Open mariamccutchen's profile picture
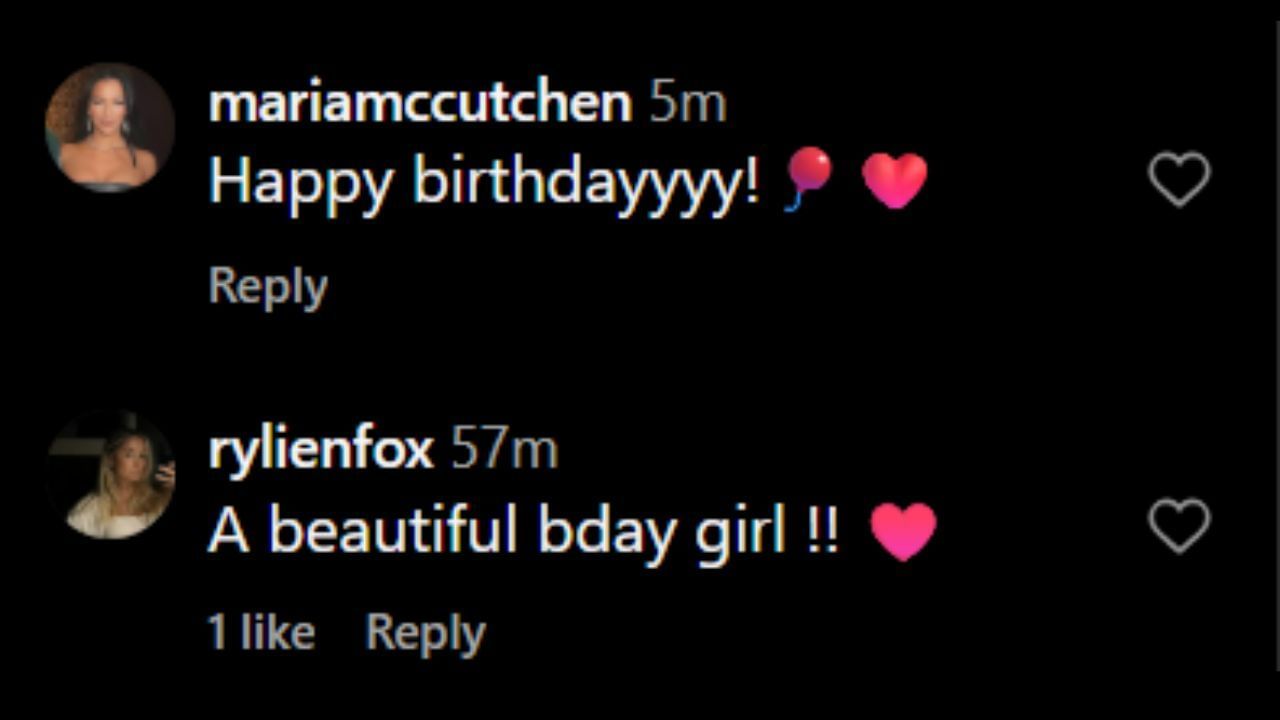 tap(110, 127)
